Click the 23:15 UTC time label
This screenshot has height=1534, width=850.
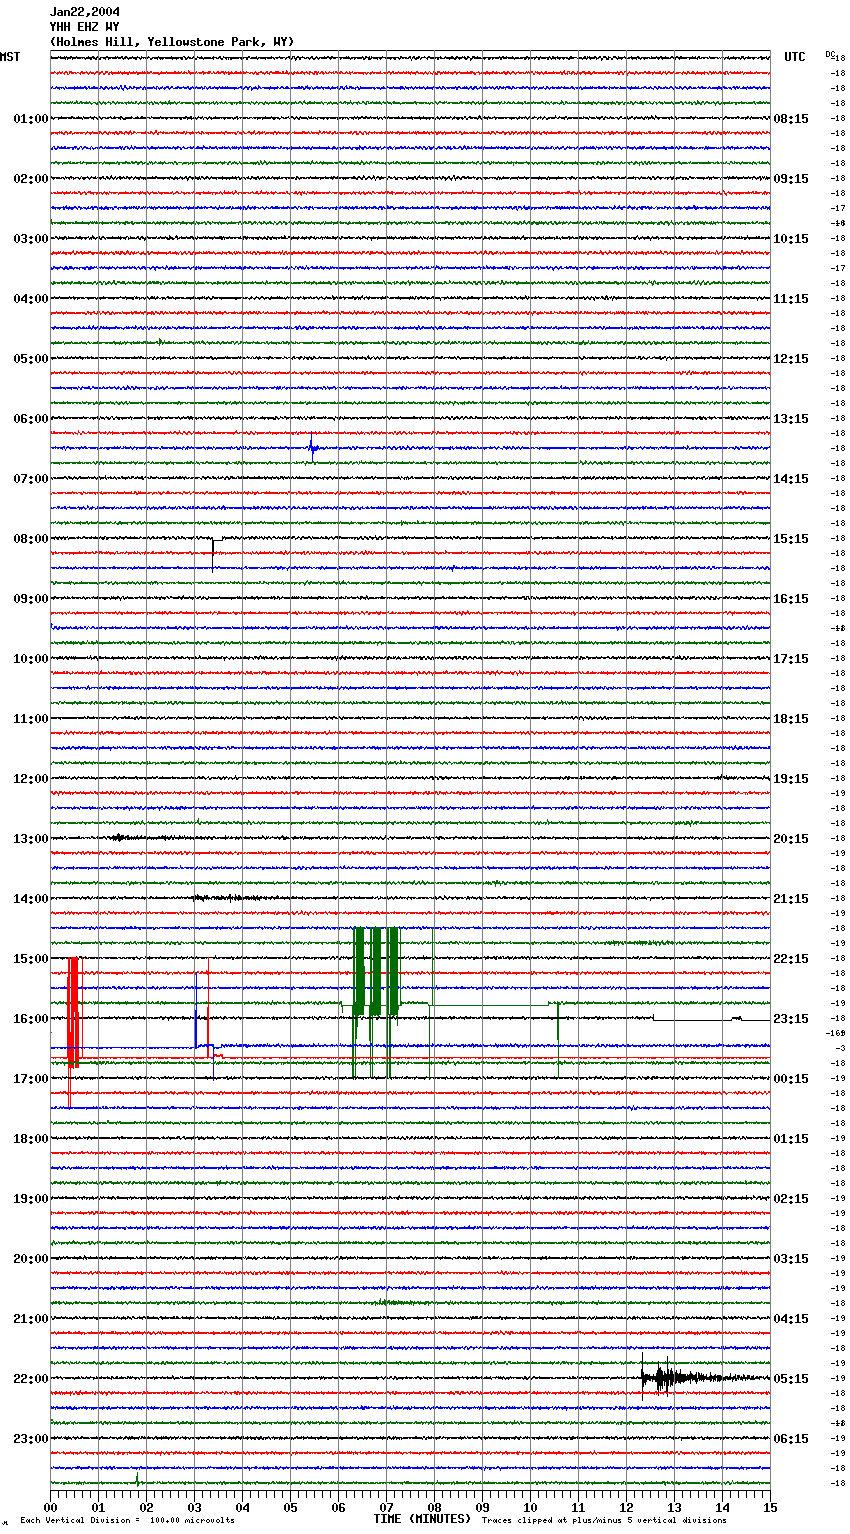pos(791,1019)
